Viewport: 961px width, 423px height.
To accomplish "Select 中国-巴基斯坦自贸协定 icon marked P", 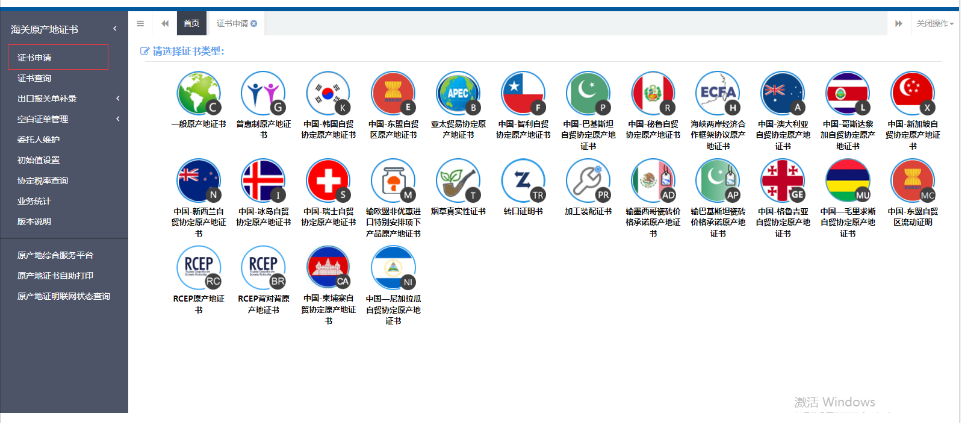I will pos(588,93).
